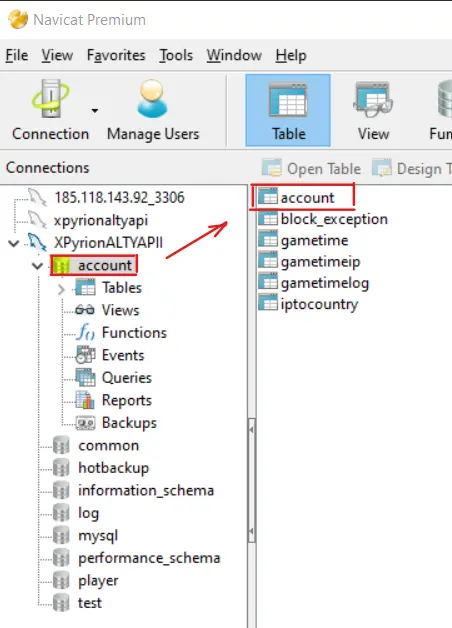Open the Tools menu

(176, 55)
